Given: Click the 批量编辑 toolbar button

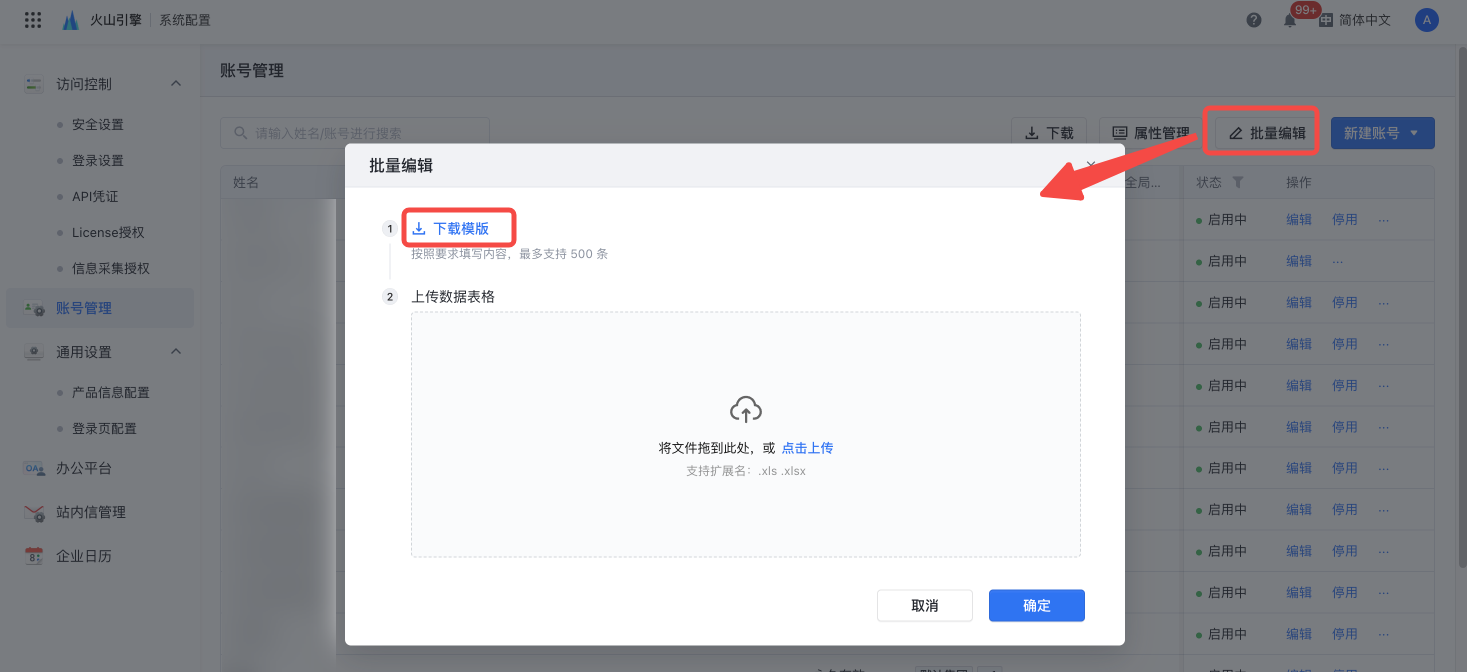Looking at the screenshot, I should pyautogui.click(x=1267, y=133).
